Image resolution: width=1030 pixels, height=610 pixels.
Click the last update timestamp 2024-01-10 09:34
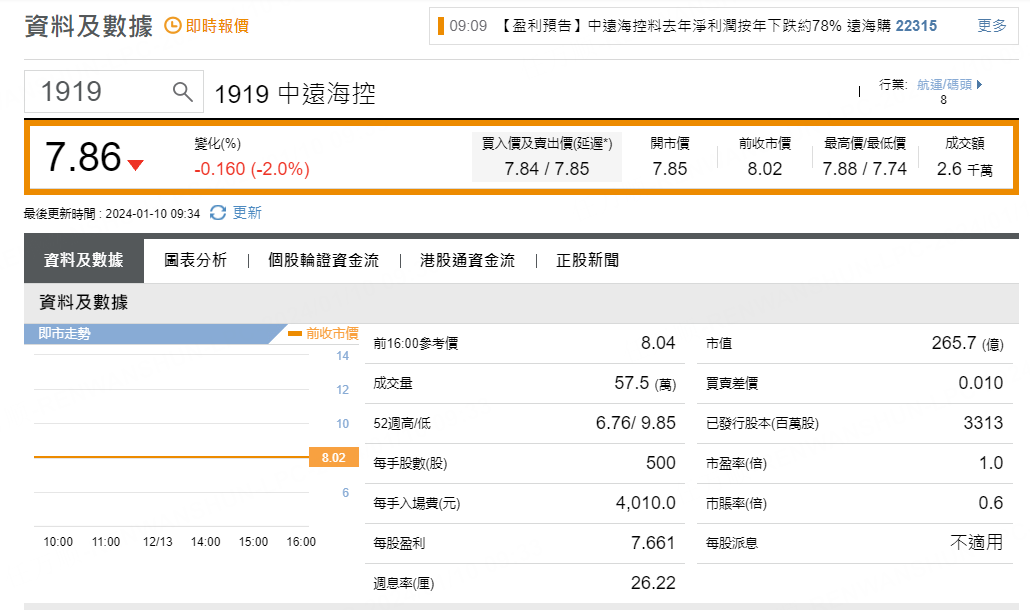[152, 214]
